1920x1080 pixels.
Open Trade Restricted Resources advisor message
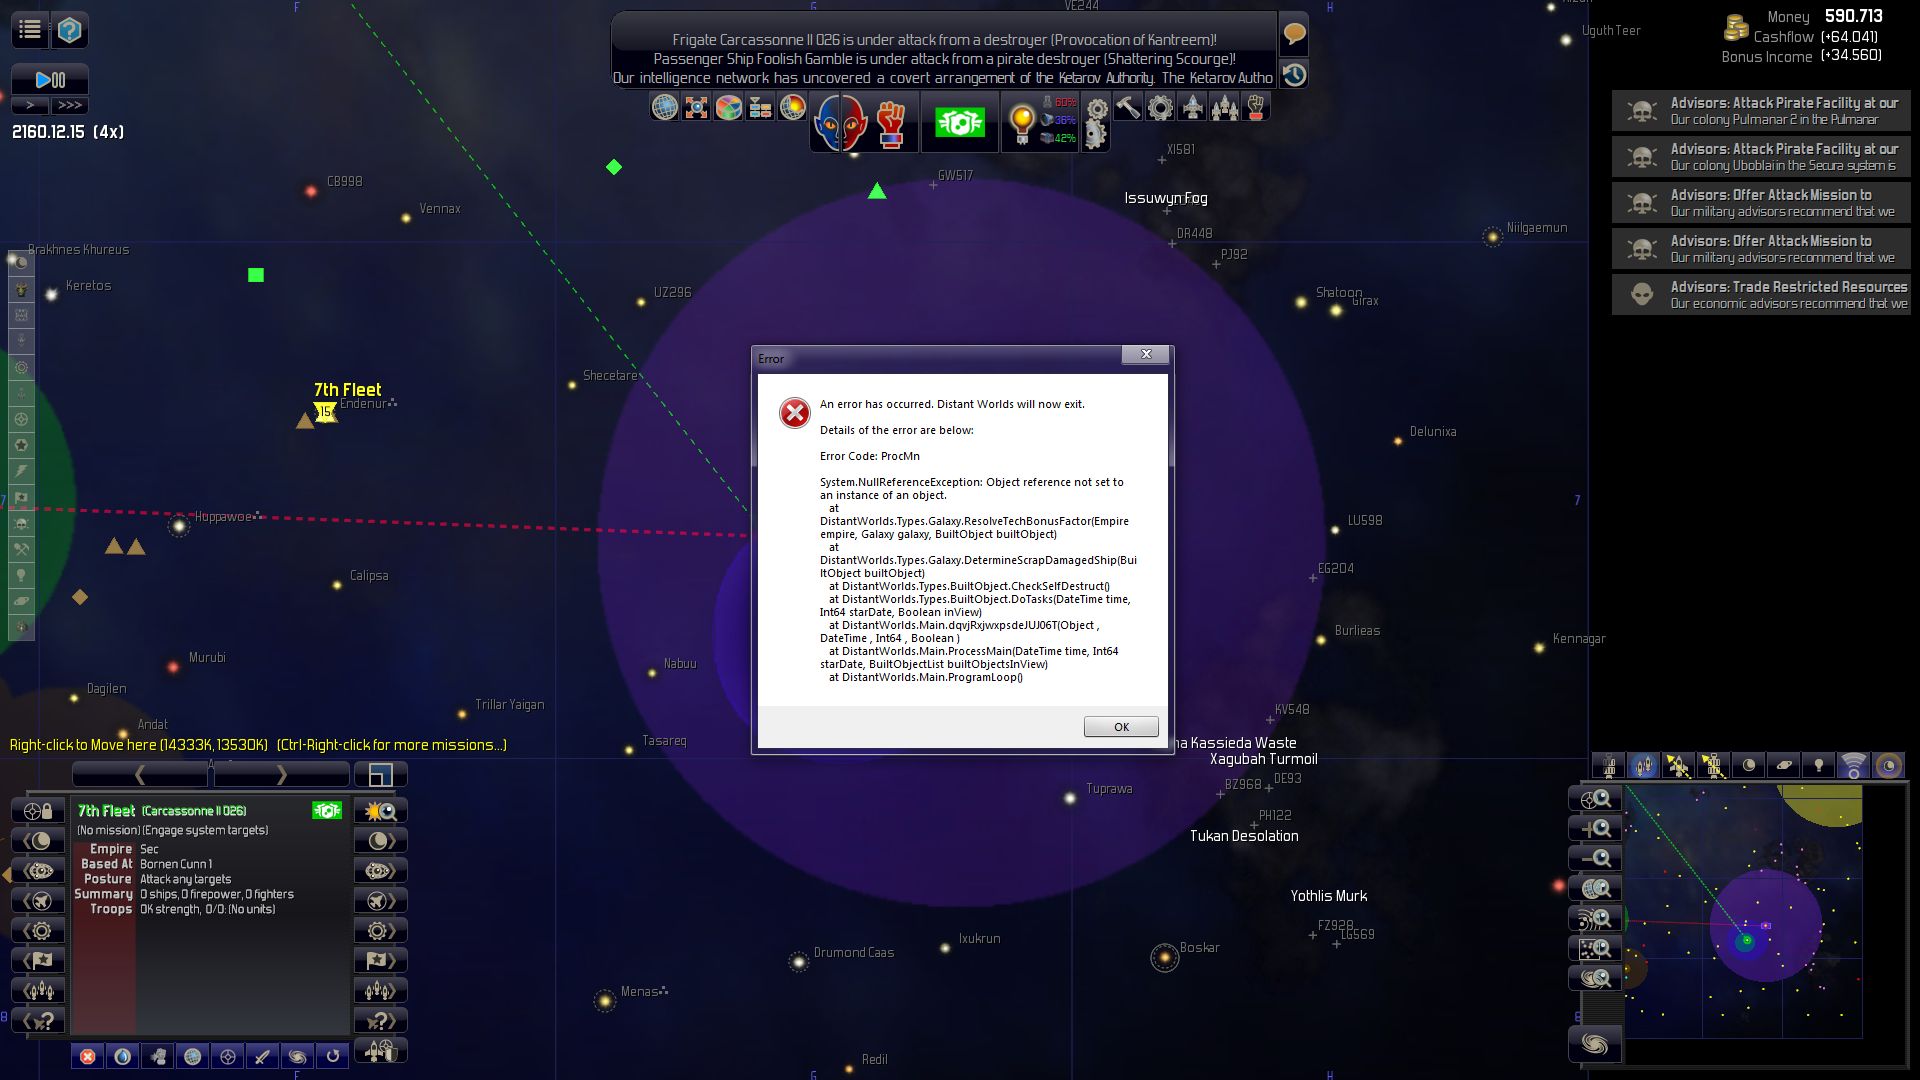(1761, 295)
